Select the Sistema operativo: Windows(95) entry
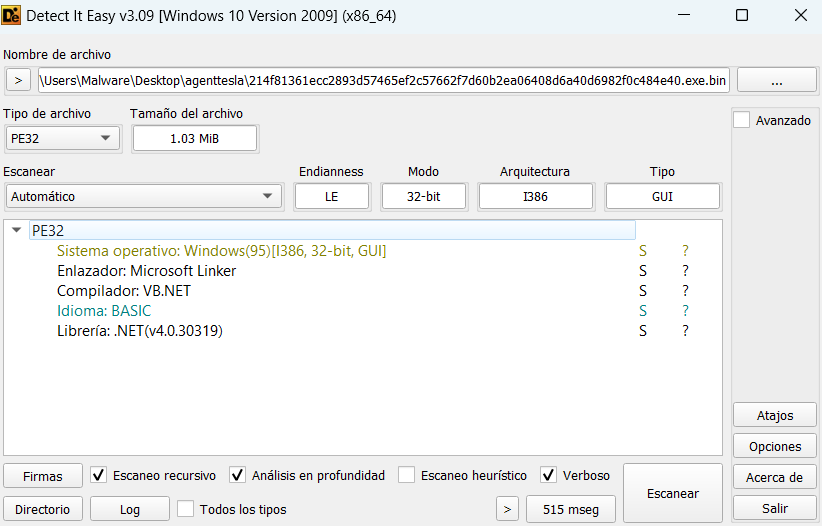The height and width of the screenshot is (526, 822). pos(221,251)
